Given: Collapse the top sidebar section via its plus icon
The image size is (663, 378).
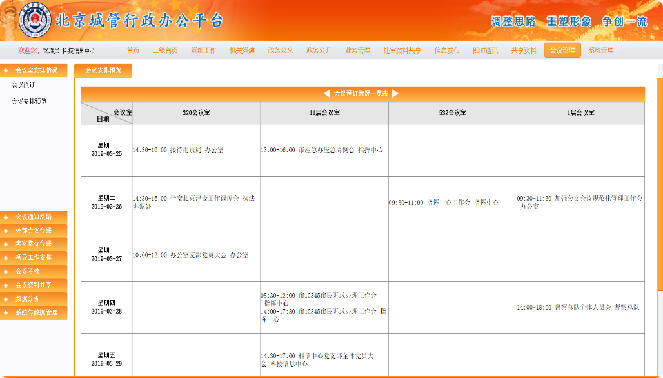Looking at the screenshot, I should point(6,70).
